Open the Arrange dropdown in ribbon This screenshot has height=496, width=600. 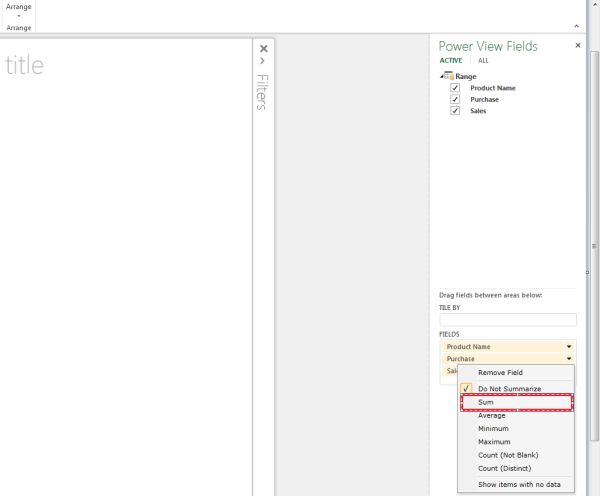pos(18,10)
